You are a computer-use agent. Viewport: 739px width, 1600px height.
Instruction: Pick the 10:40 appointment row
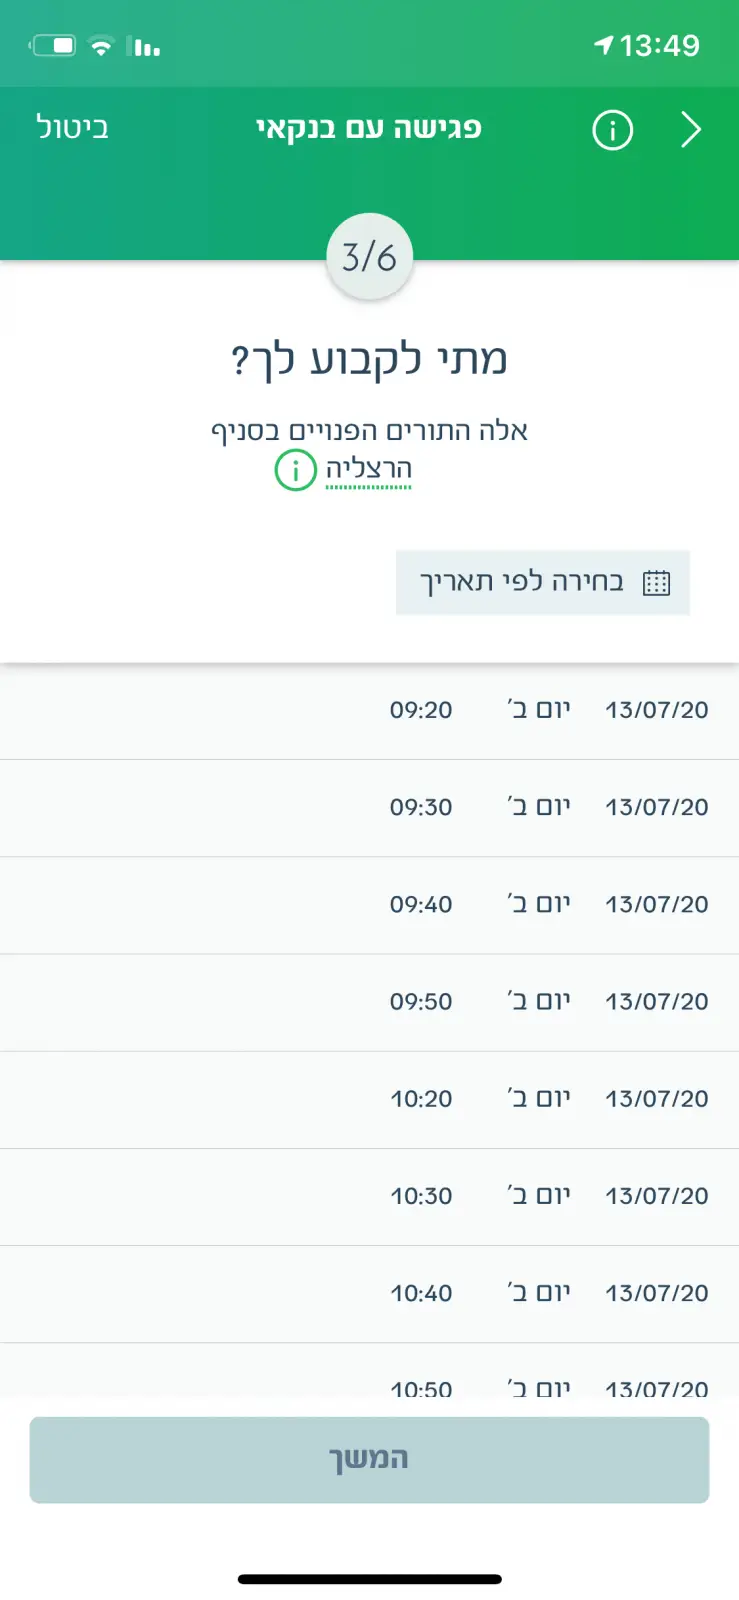pyautogui.click(x=369, y=1292)
